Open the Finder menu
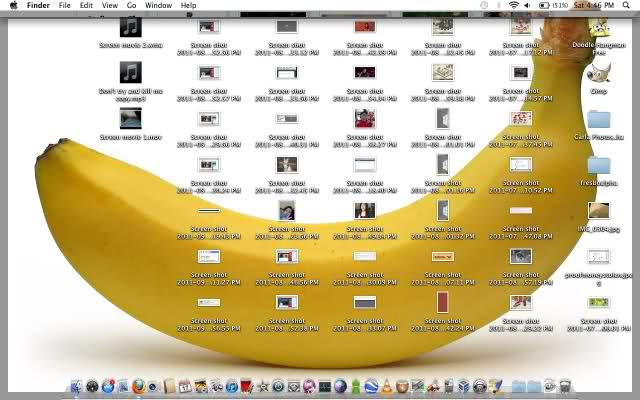 pos(38,5)
